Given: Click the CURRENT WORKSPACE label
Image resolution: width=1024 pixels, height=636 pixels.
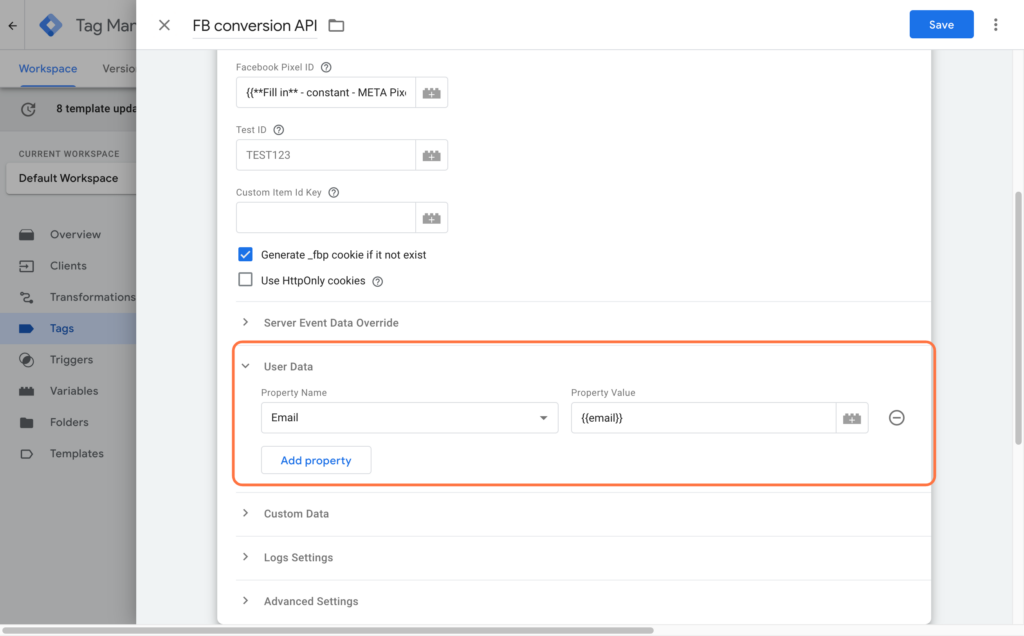Looking at the screenshot, I should [x=69, y=154].
